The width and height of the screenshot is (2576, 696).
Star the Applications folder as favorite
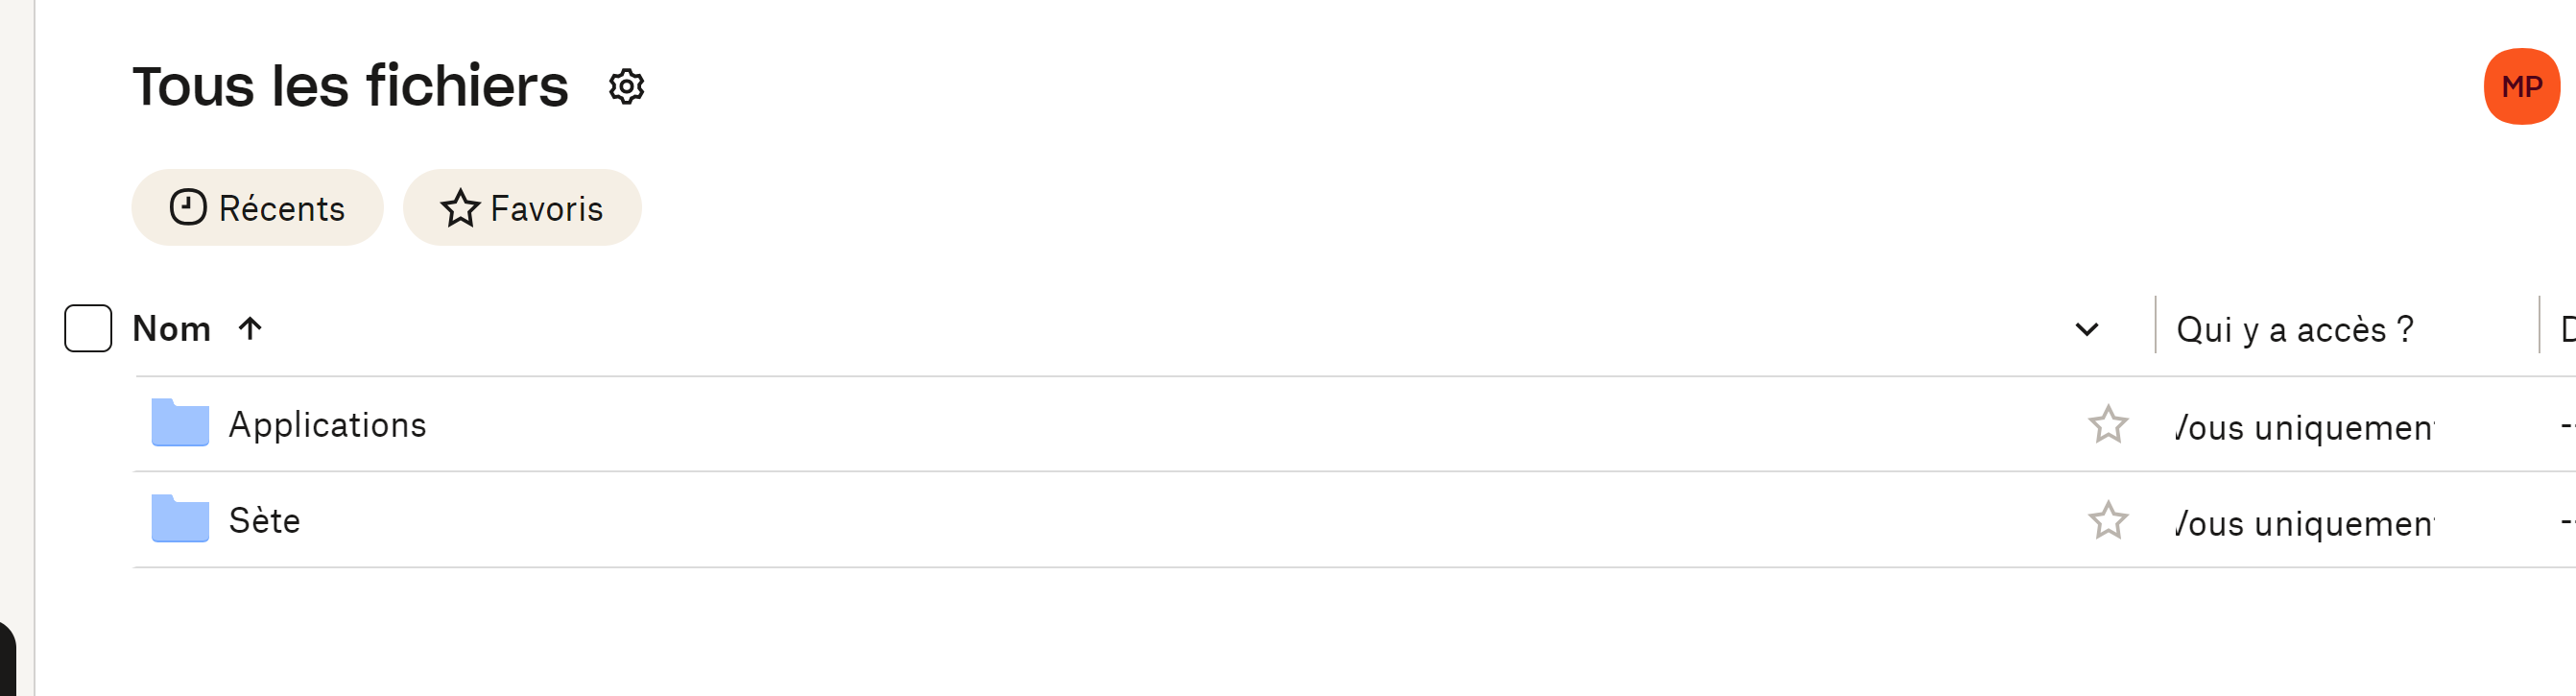click(x=2107, y=425)
